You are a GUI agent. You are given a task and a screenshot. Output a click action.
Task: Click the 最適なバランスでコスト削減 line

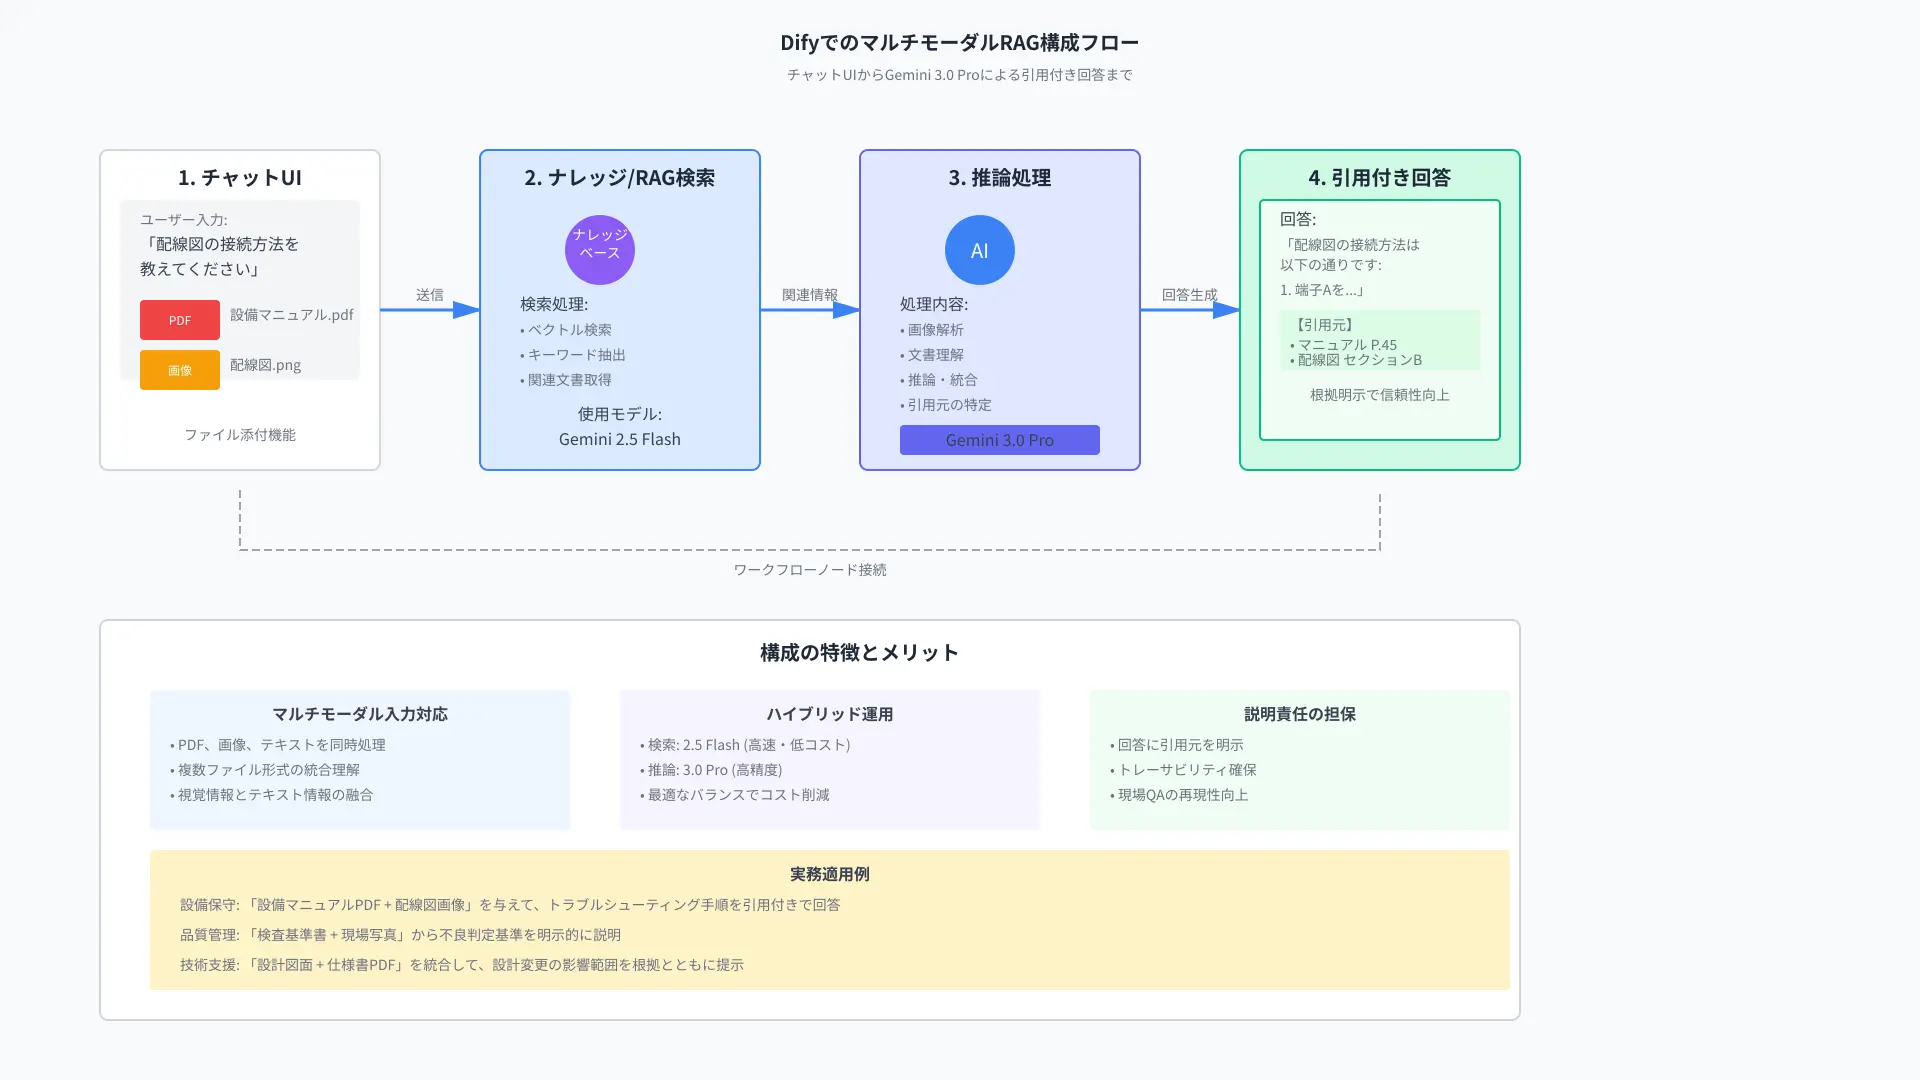tap(735, 795)
